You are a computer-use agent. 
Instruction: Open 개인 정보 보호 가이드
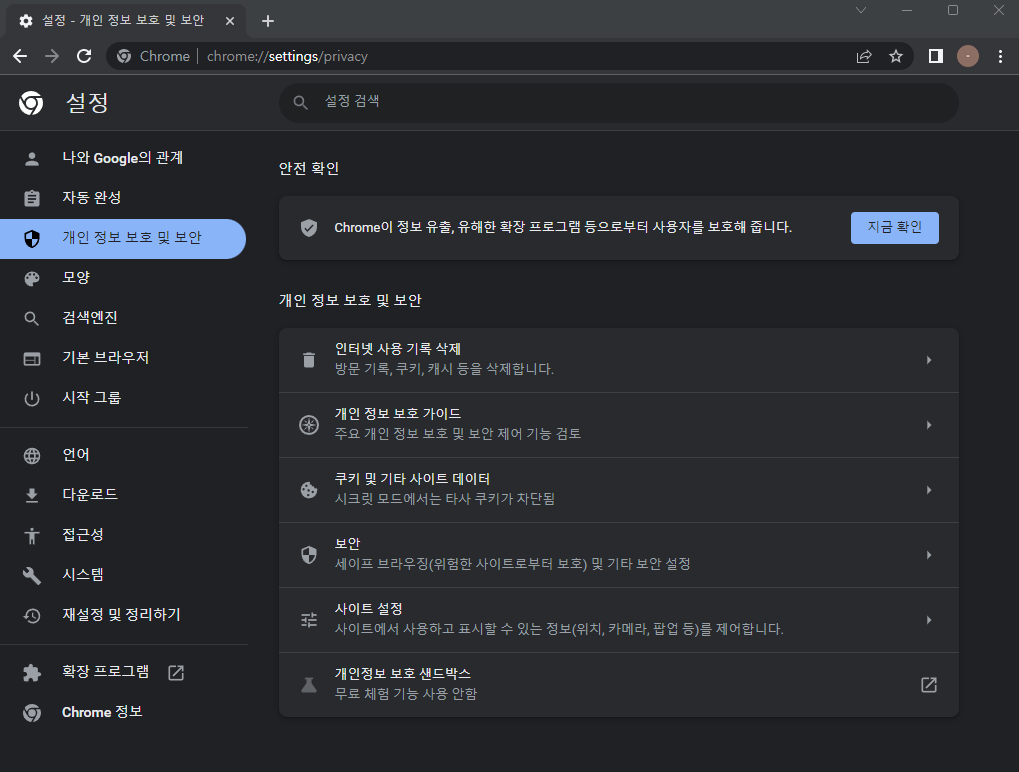tap(619, 425)
